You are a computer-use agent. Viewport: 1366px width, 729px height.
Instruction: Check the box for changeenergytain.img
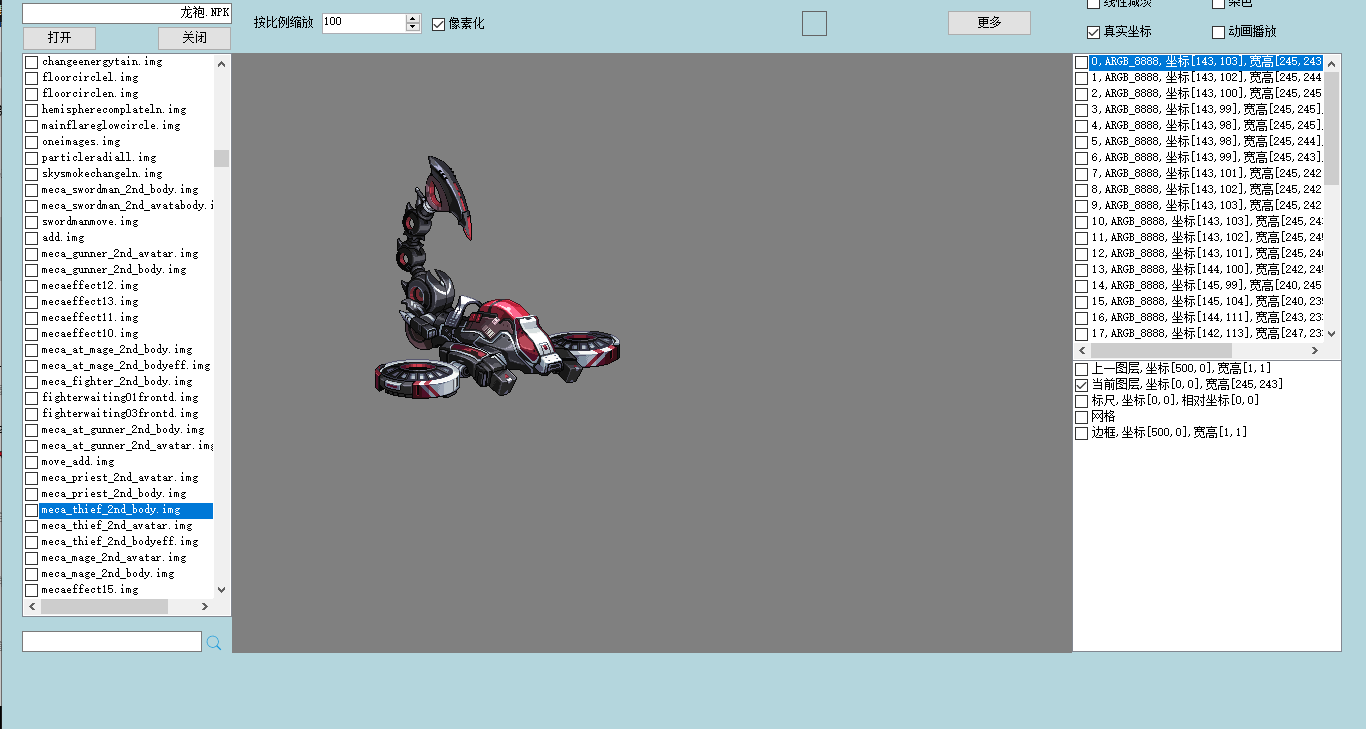[x=32, y=62]
